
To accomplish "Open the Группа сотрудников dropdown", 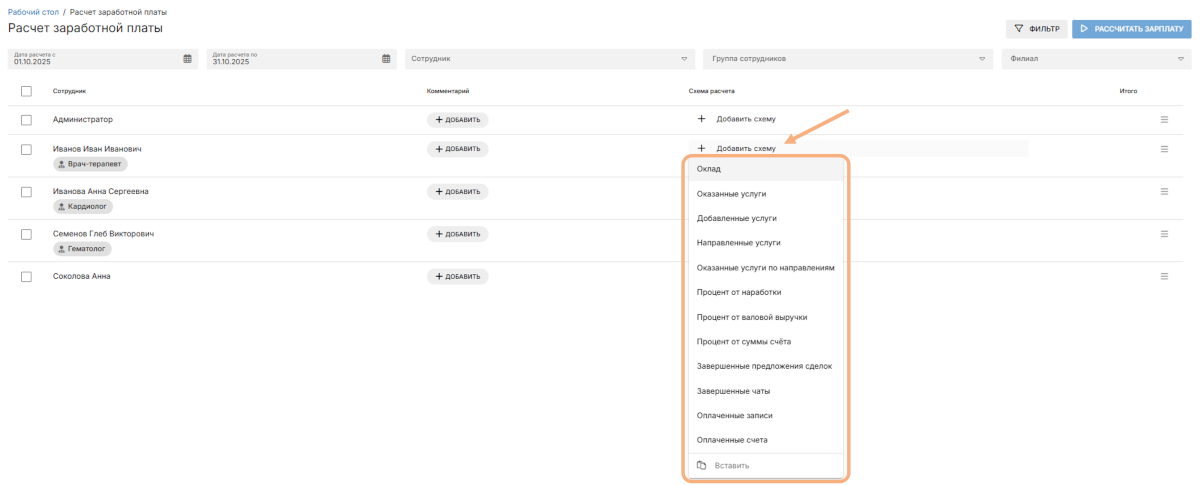I will pos(848,59).
